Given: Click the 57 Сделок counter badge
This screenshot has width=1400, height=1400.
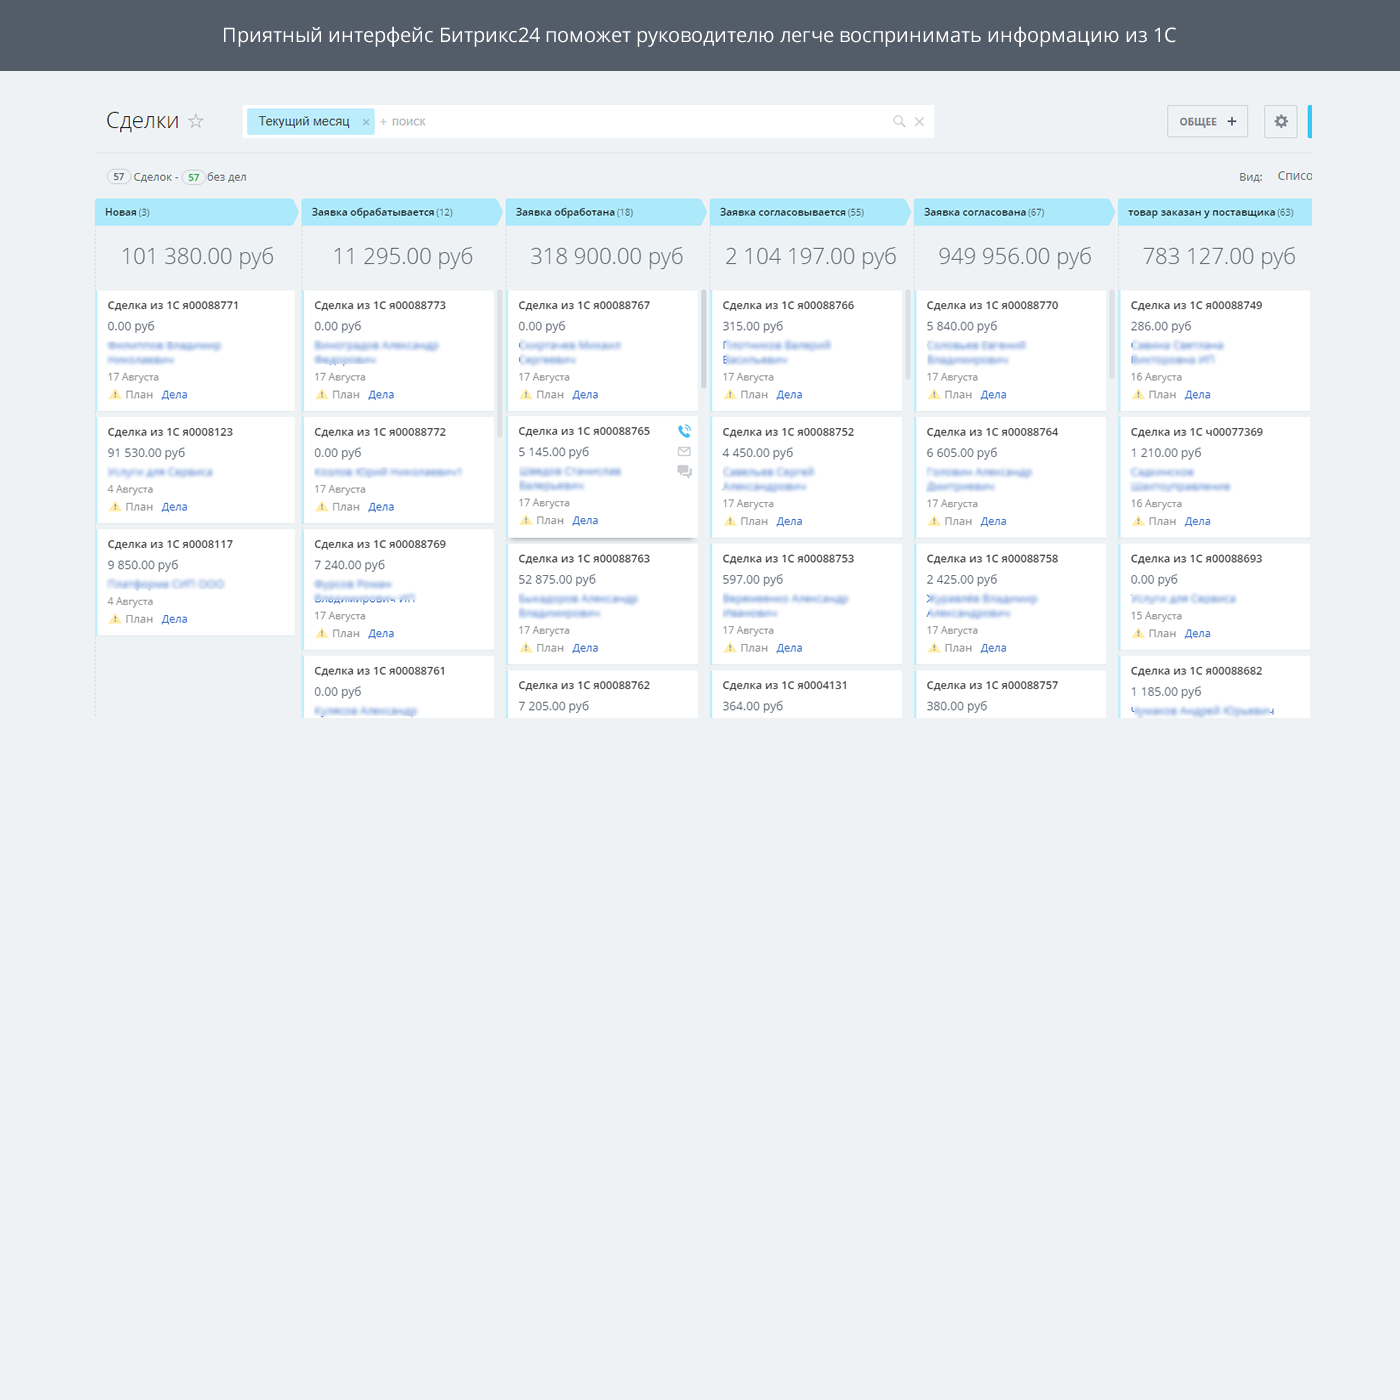Looking at the screenshot, I should pyautogui.click(x=119, y=177).
